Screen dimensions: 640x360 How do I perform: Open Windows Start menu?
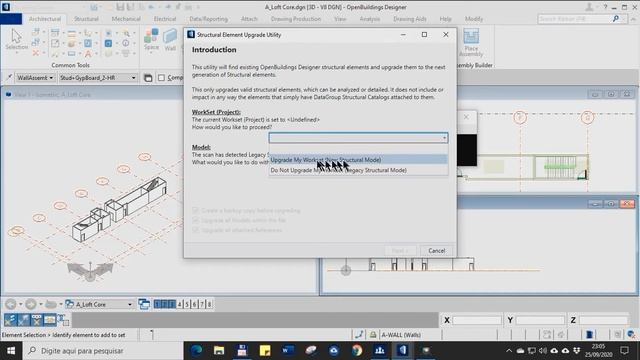click(x=11, y=351)
